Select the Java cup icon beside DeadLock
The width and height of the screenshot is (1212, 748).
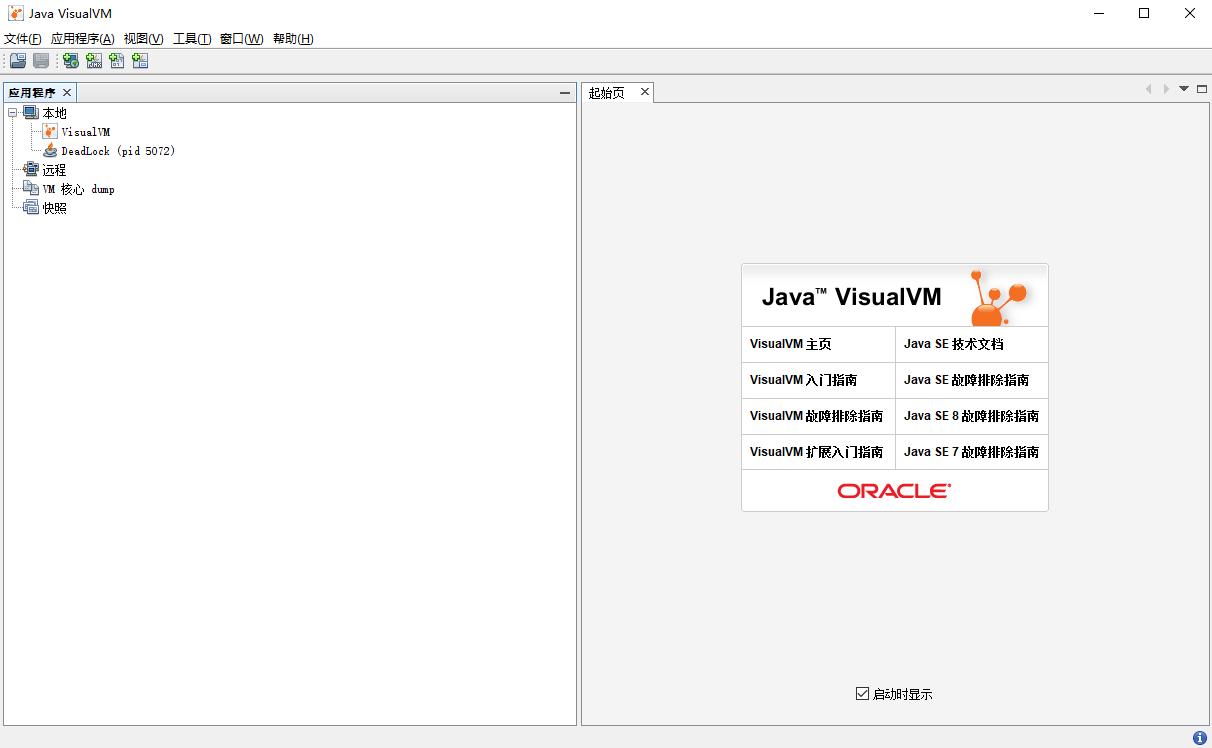(x=50, y=151)
